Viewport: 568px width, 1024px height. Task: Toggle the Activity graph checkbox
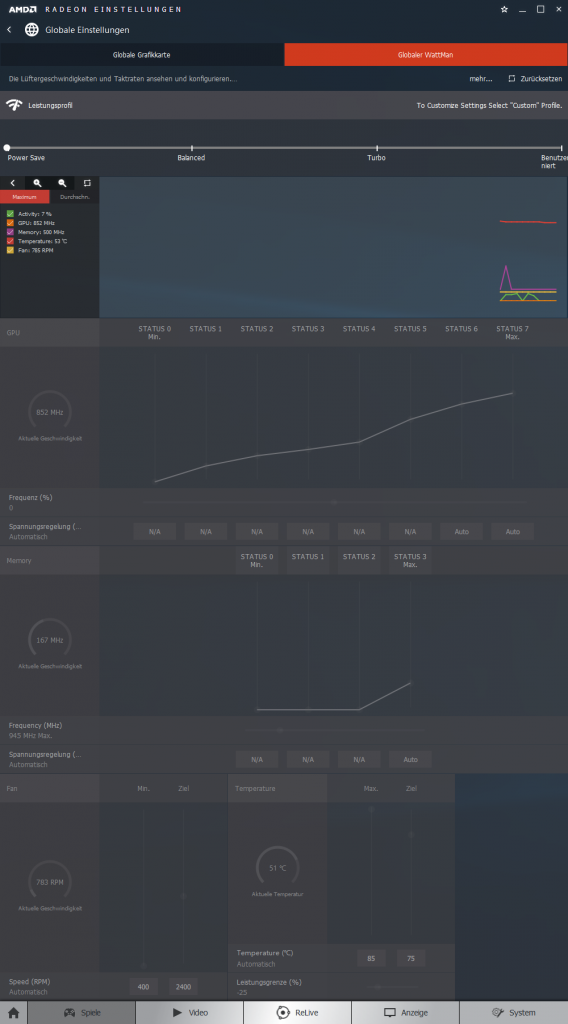(x=10, y=214)
